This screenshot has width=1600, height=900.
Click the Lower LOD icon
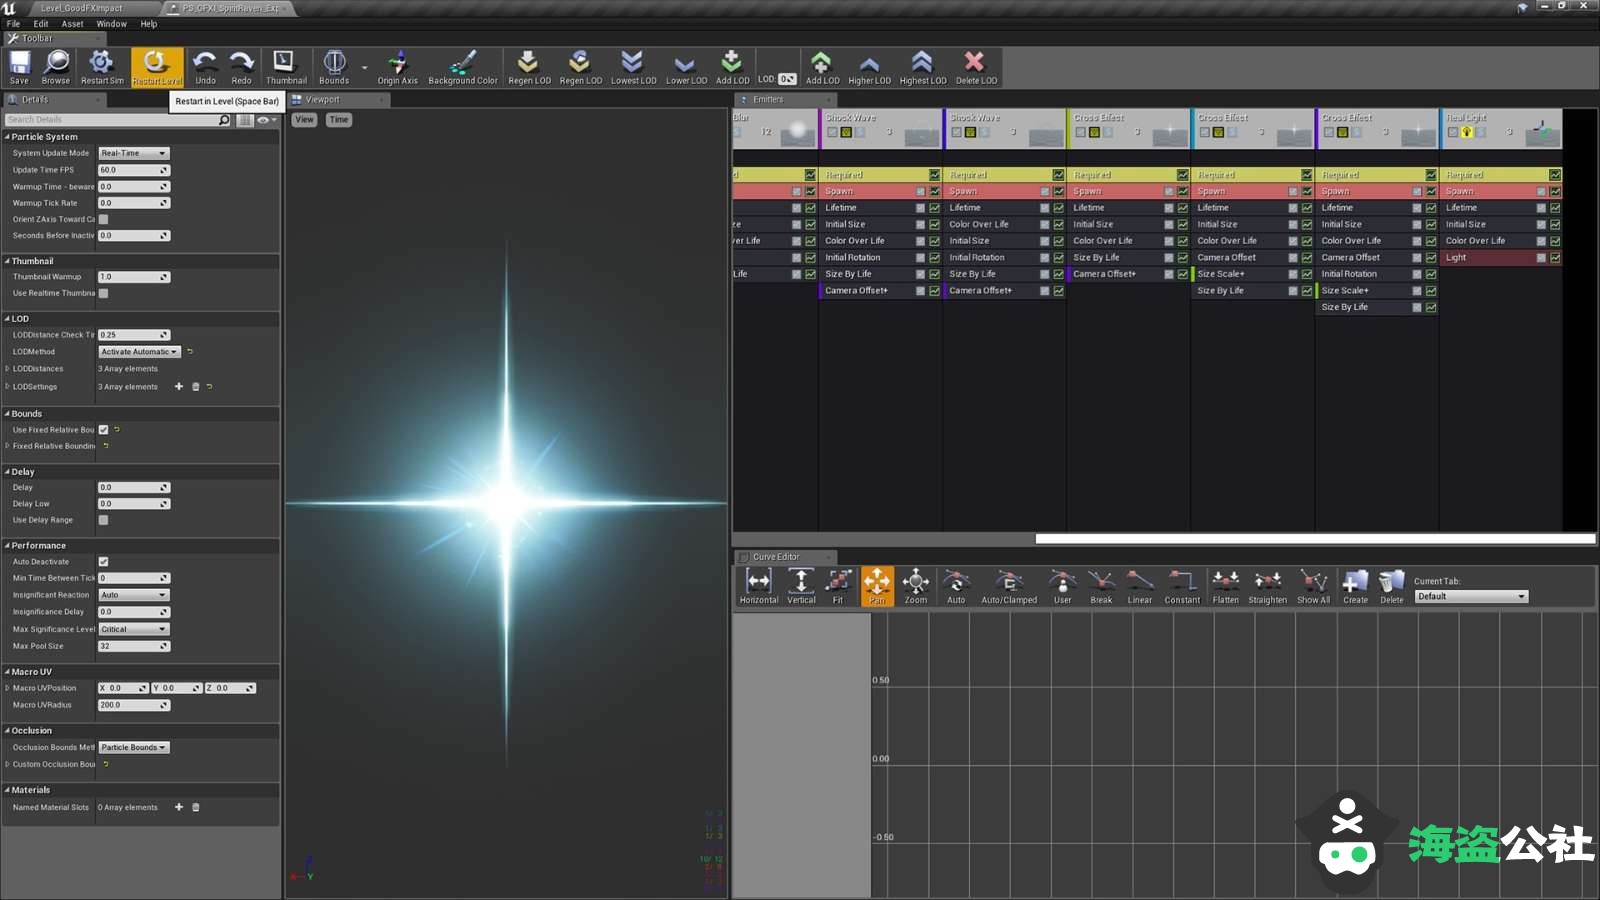pos(686,67)
